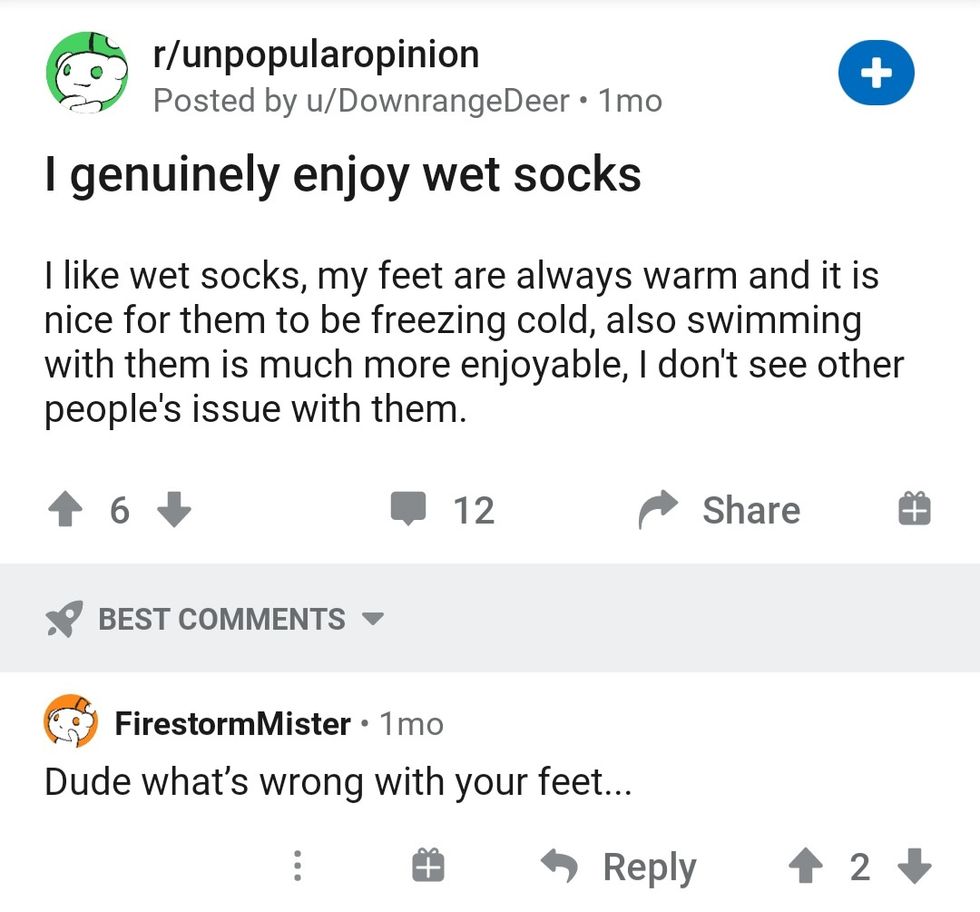Downvote FirestormMister's comment
980x912 pixels.
click(915, 866)
